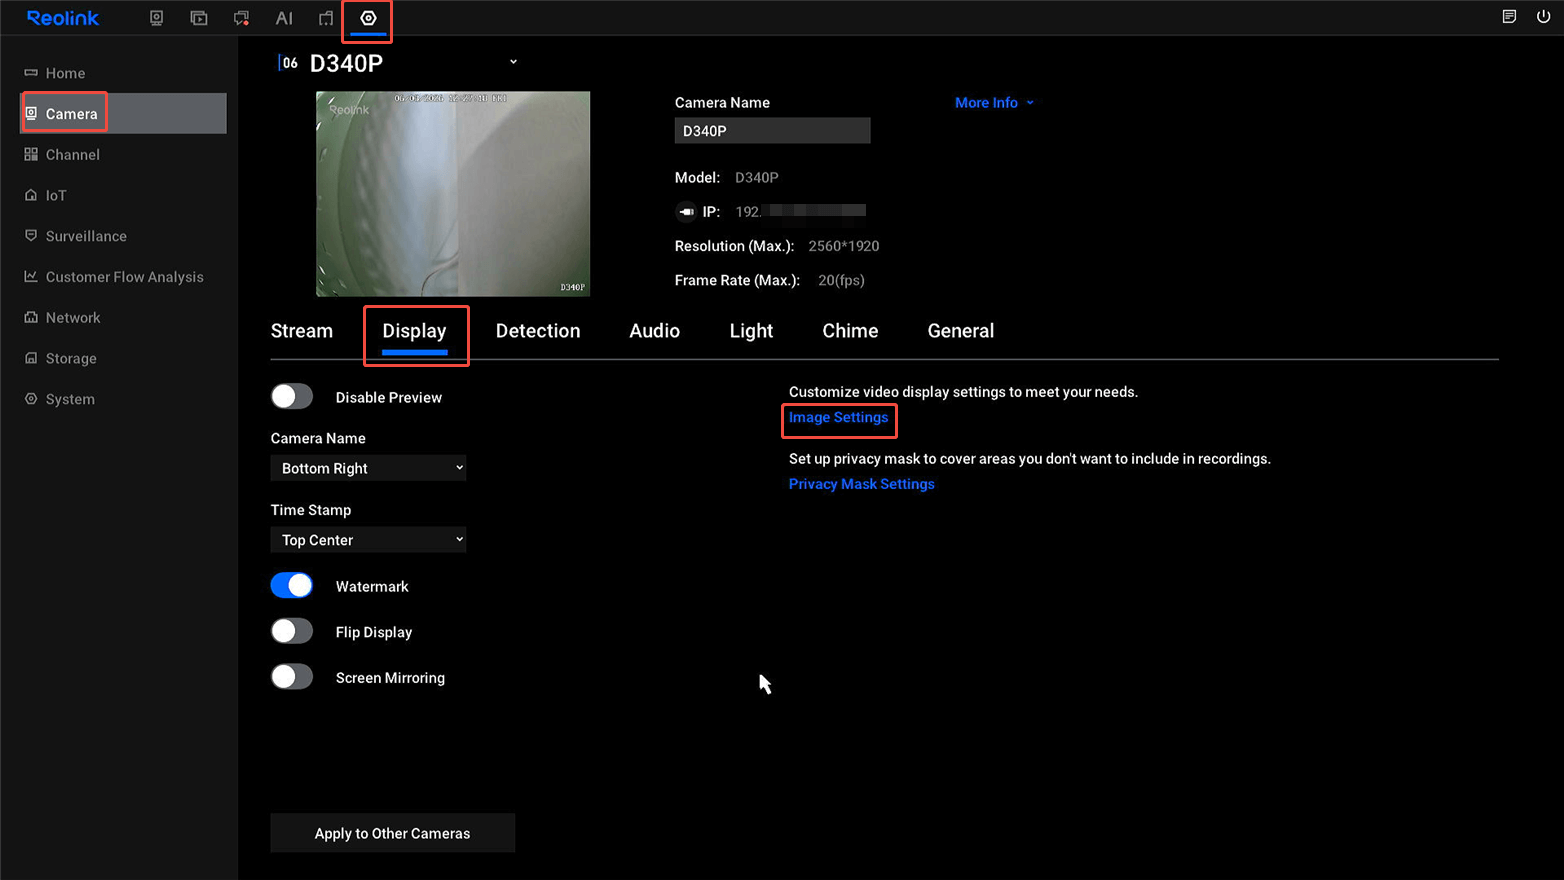
Task: Switch to the Detection tab
Action: tap(538, 330)
